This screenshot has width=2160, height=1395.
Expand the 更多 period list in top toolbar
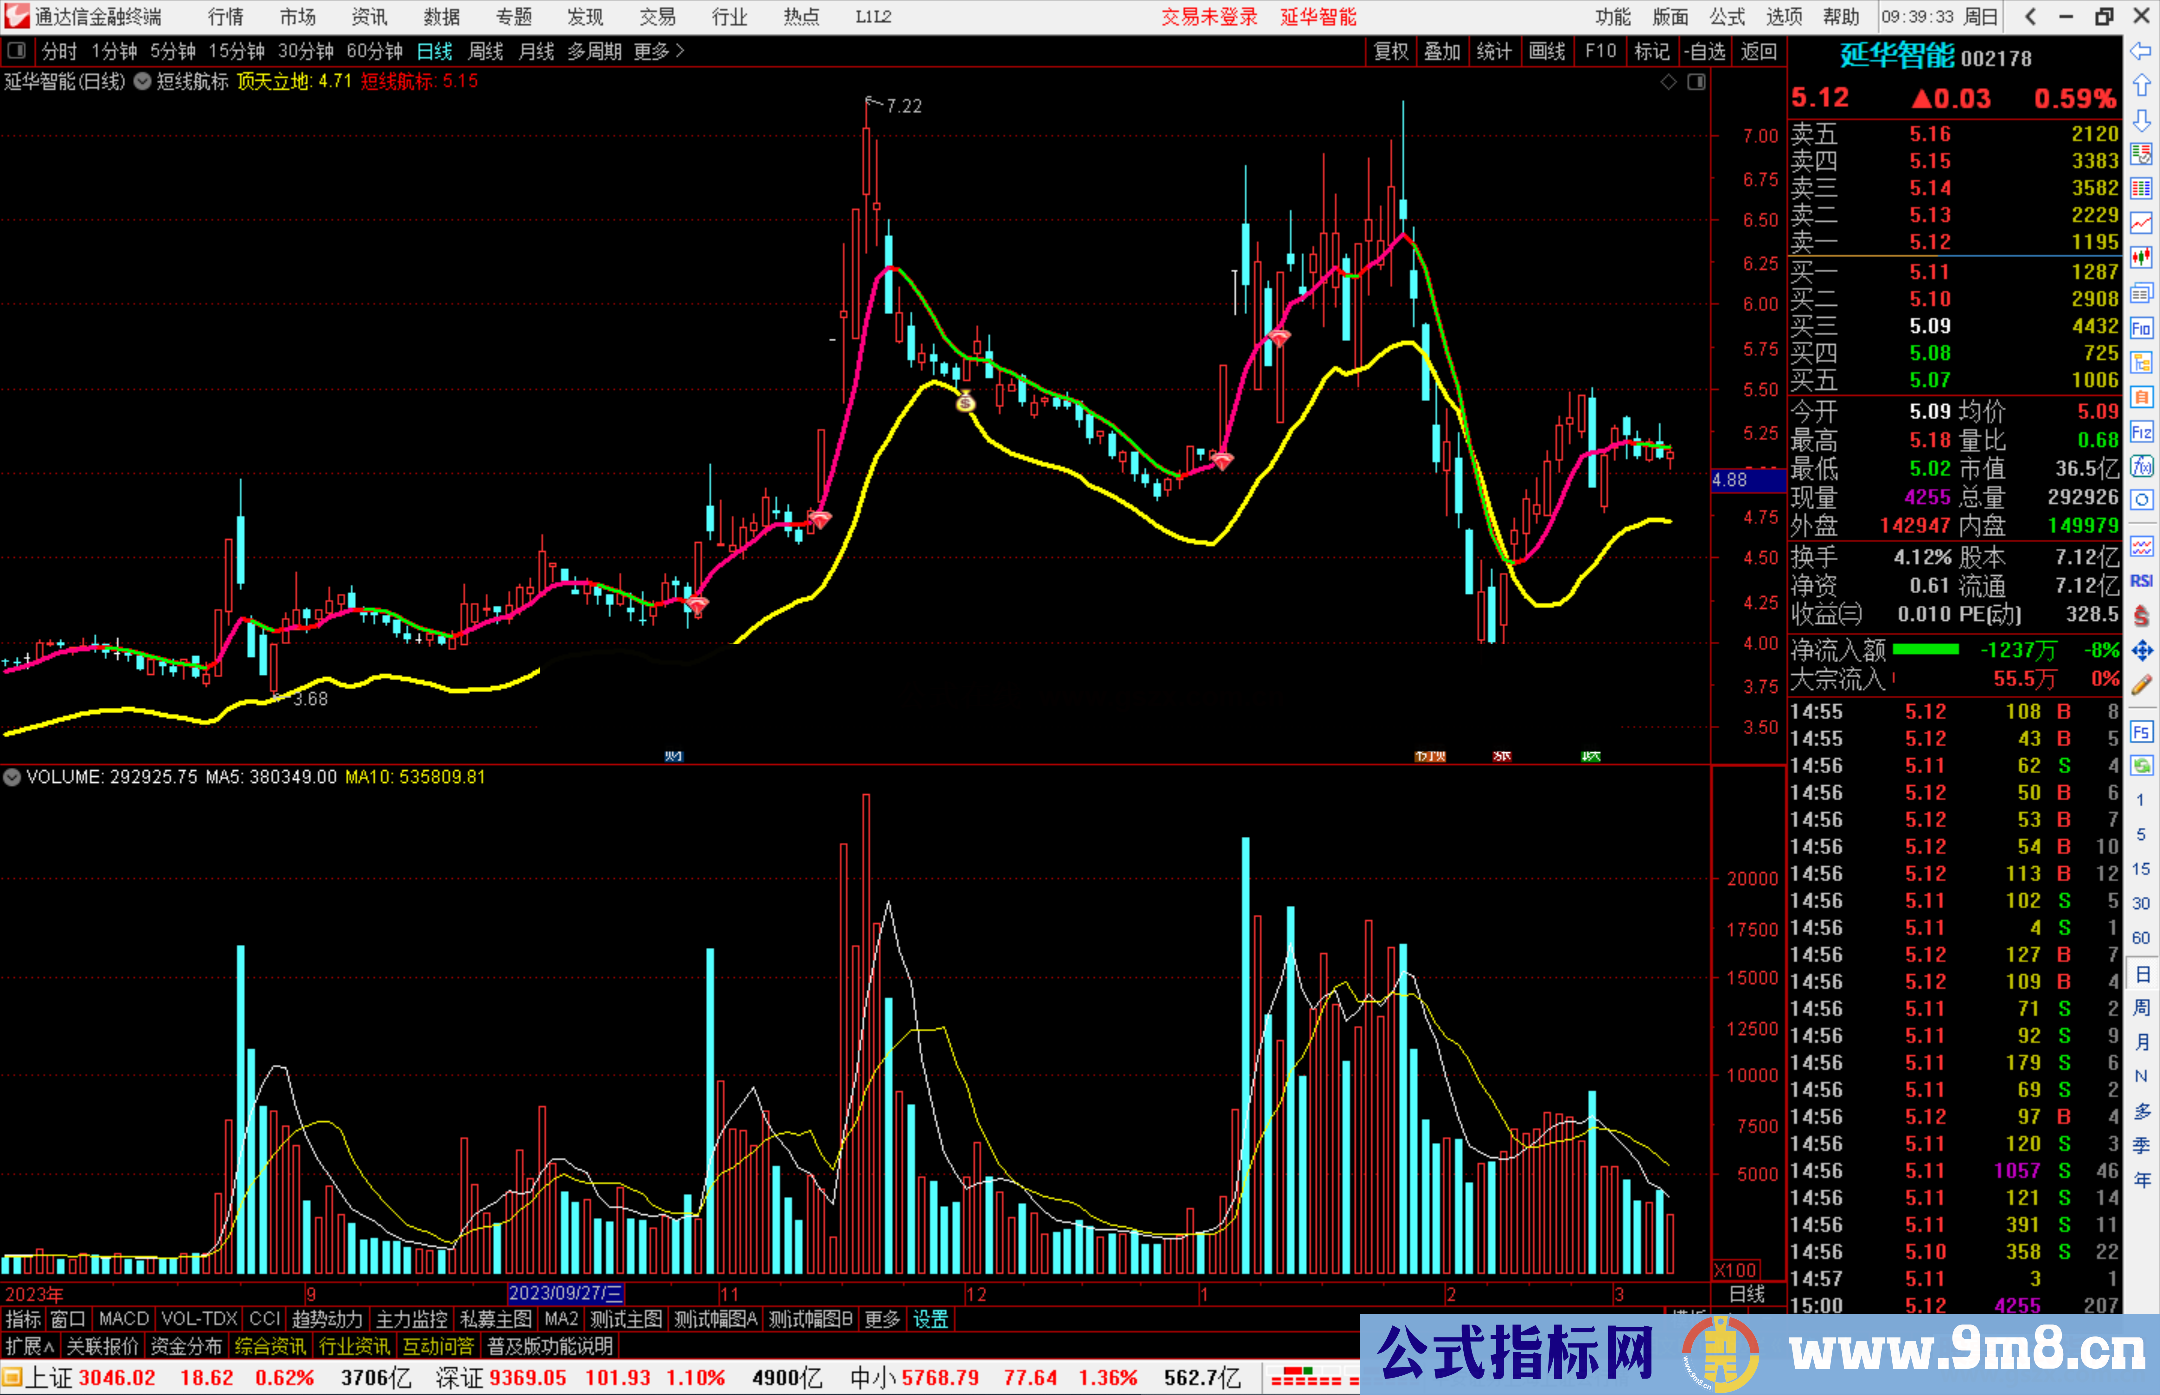(x=659, y=51)
